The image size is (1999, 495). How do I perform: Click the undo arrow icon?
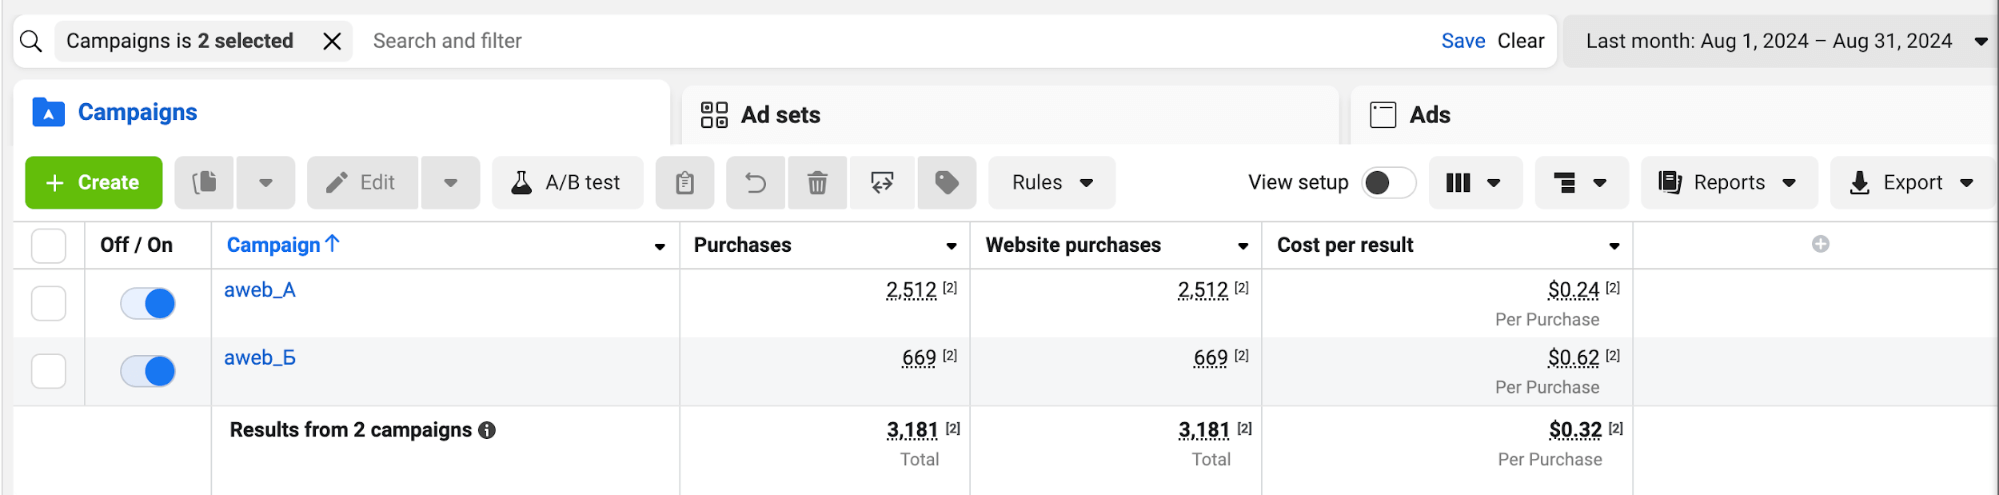click(756, 182)
